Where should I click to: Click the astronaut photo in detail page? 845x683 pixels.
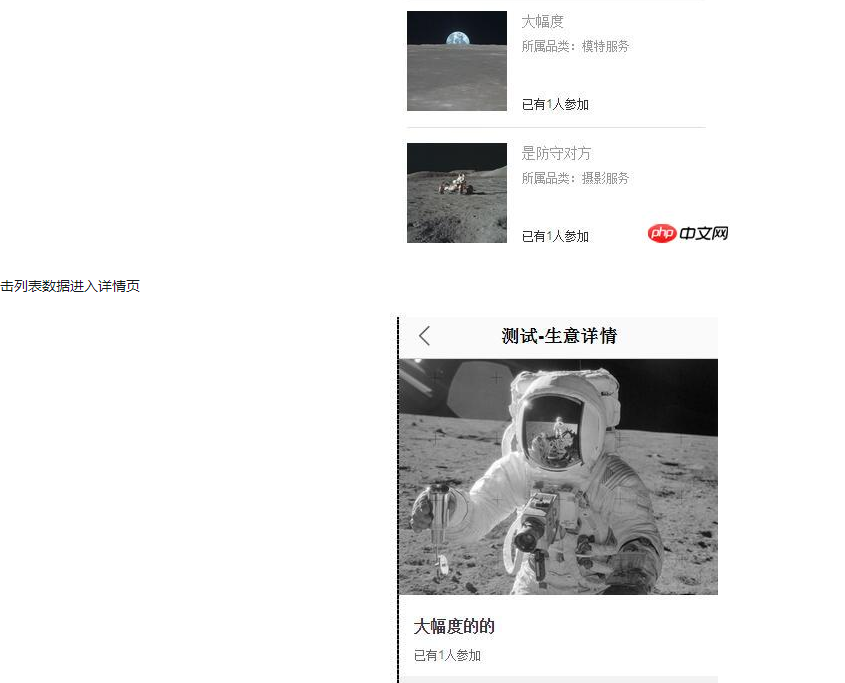pos(558,477)
